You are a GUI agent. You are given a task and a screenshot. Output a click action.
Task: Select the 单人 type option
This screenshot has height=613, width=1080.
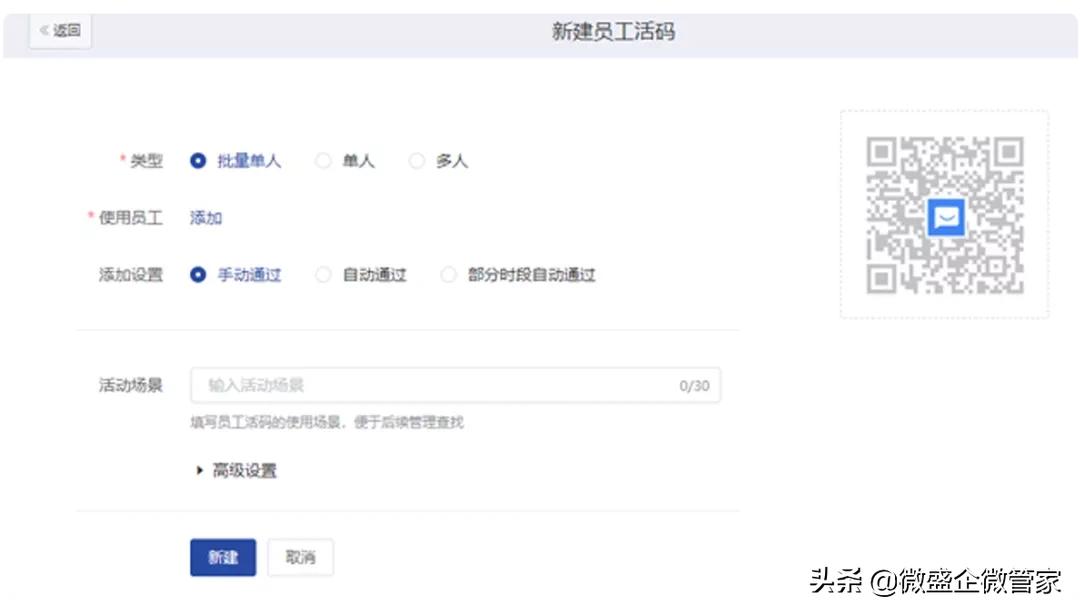323,160
